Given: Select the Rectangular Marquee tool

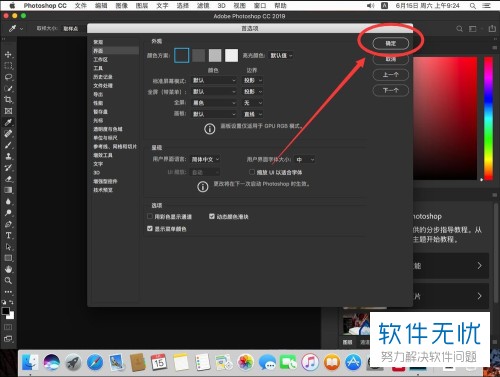Looking at the screenshot, I should tap(9, 66).
